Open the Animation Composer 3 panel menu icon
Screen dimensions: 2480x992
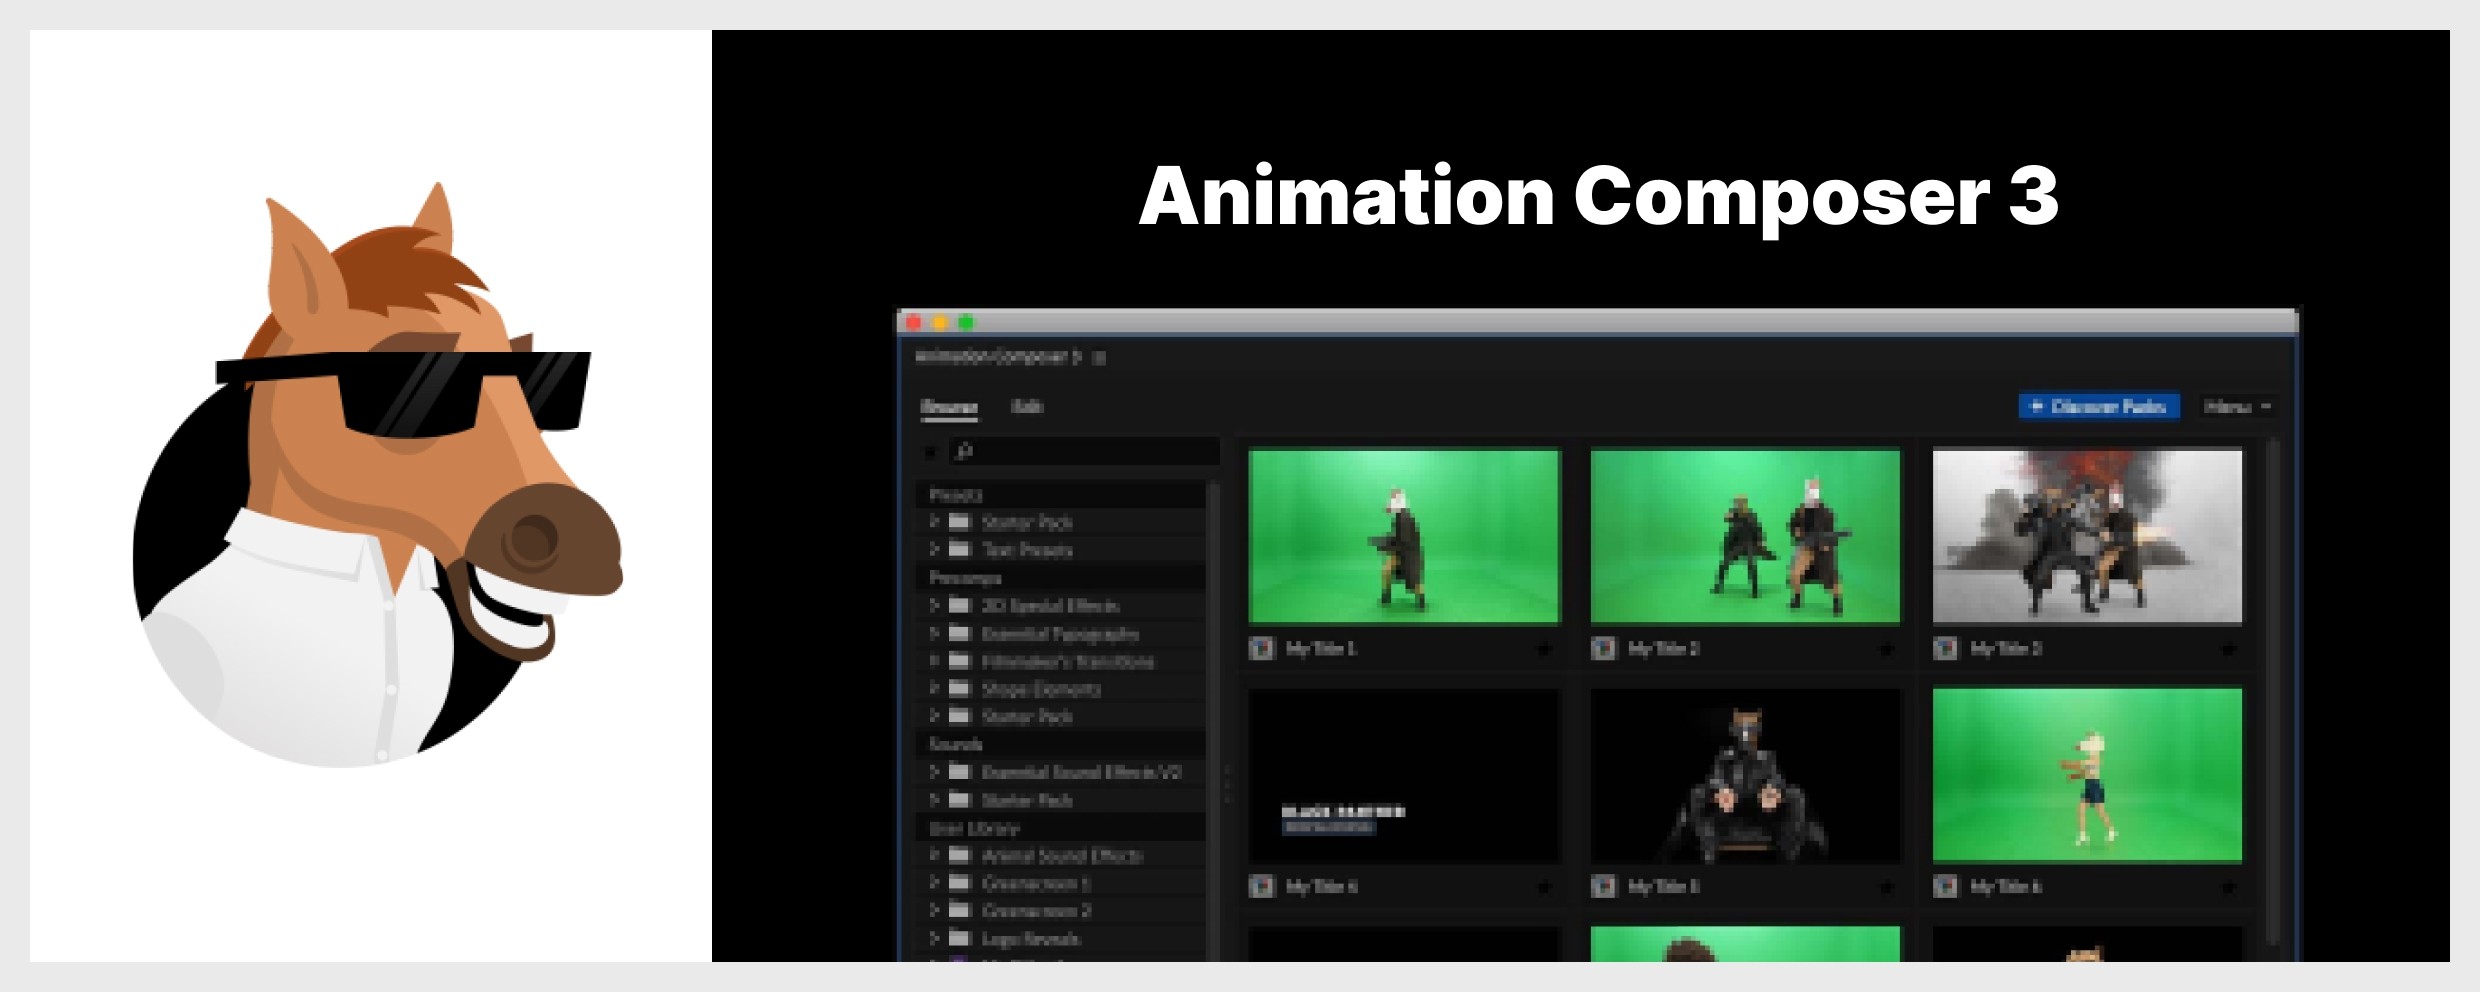pyautogui.click(x=1099, y=358)
